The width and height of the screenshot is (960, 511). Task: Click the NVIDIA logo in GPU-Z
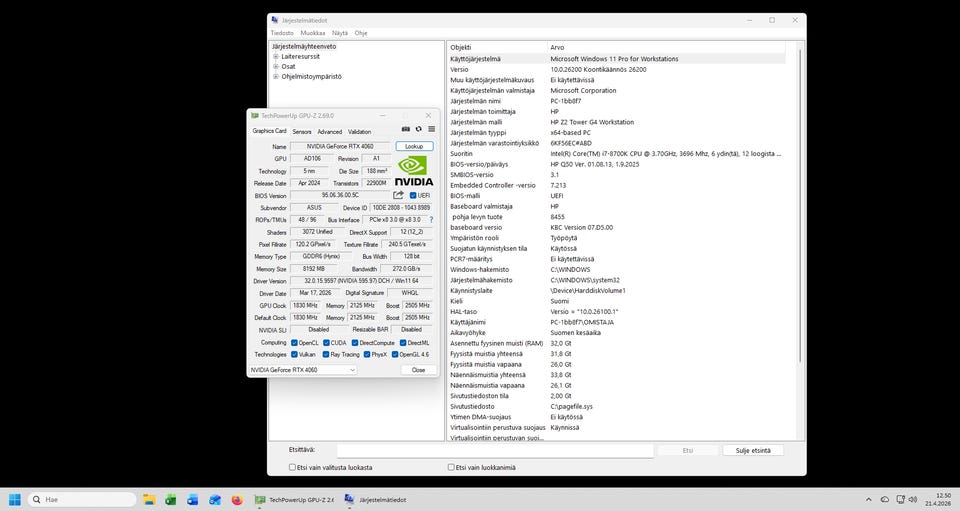point(414,171)
